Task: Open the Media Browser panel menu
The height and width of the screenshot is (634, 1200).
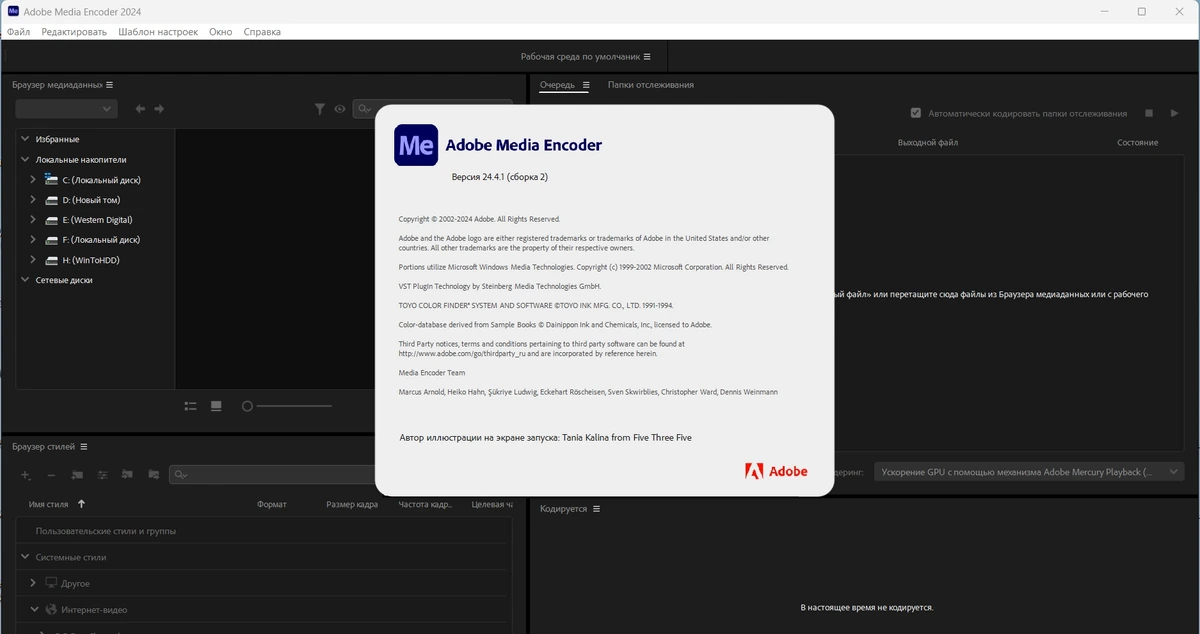Action: (x=110, y=85)
